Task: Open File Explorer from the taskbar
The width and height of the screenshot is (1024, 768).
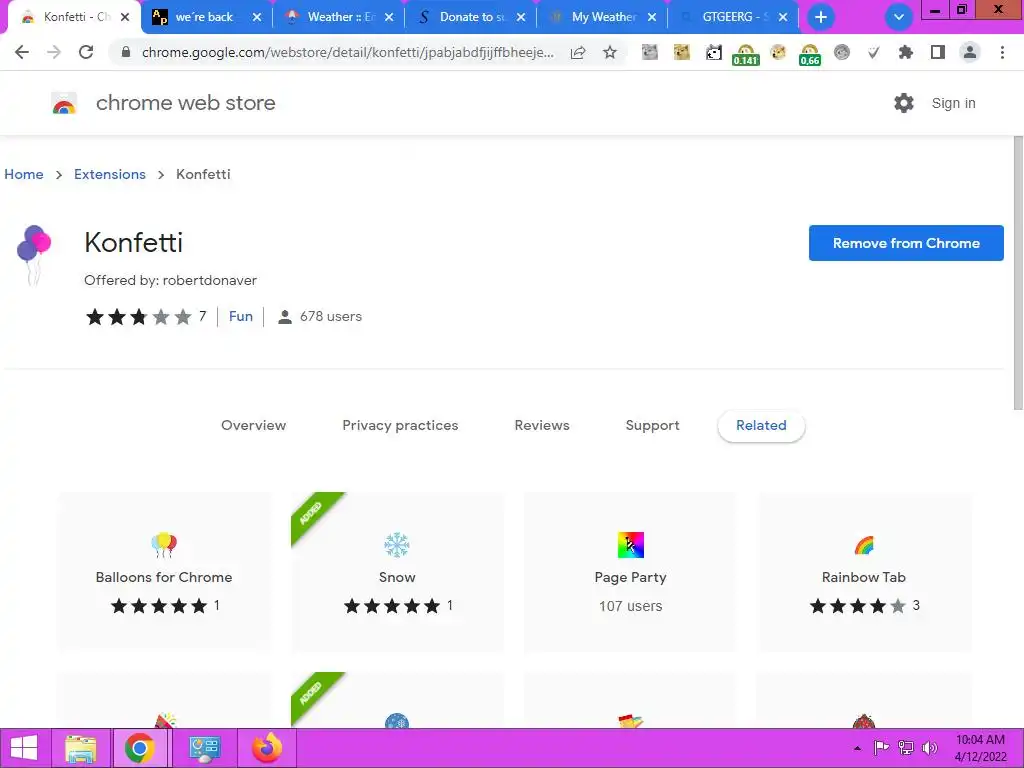Action: (81, 748)
